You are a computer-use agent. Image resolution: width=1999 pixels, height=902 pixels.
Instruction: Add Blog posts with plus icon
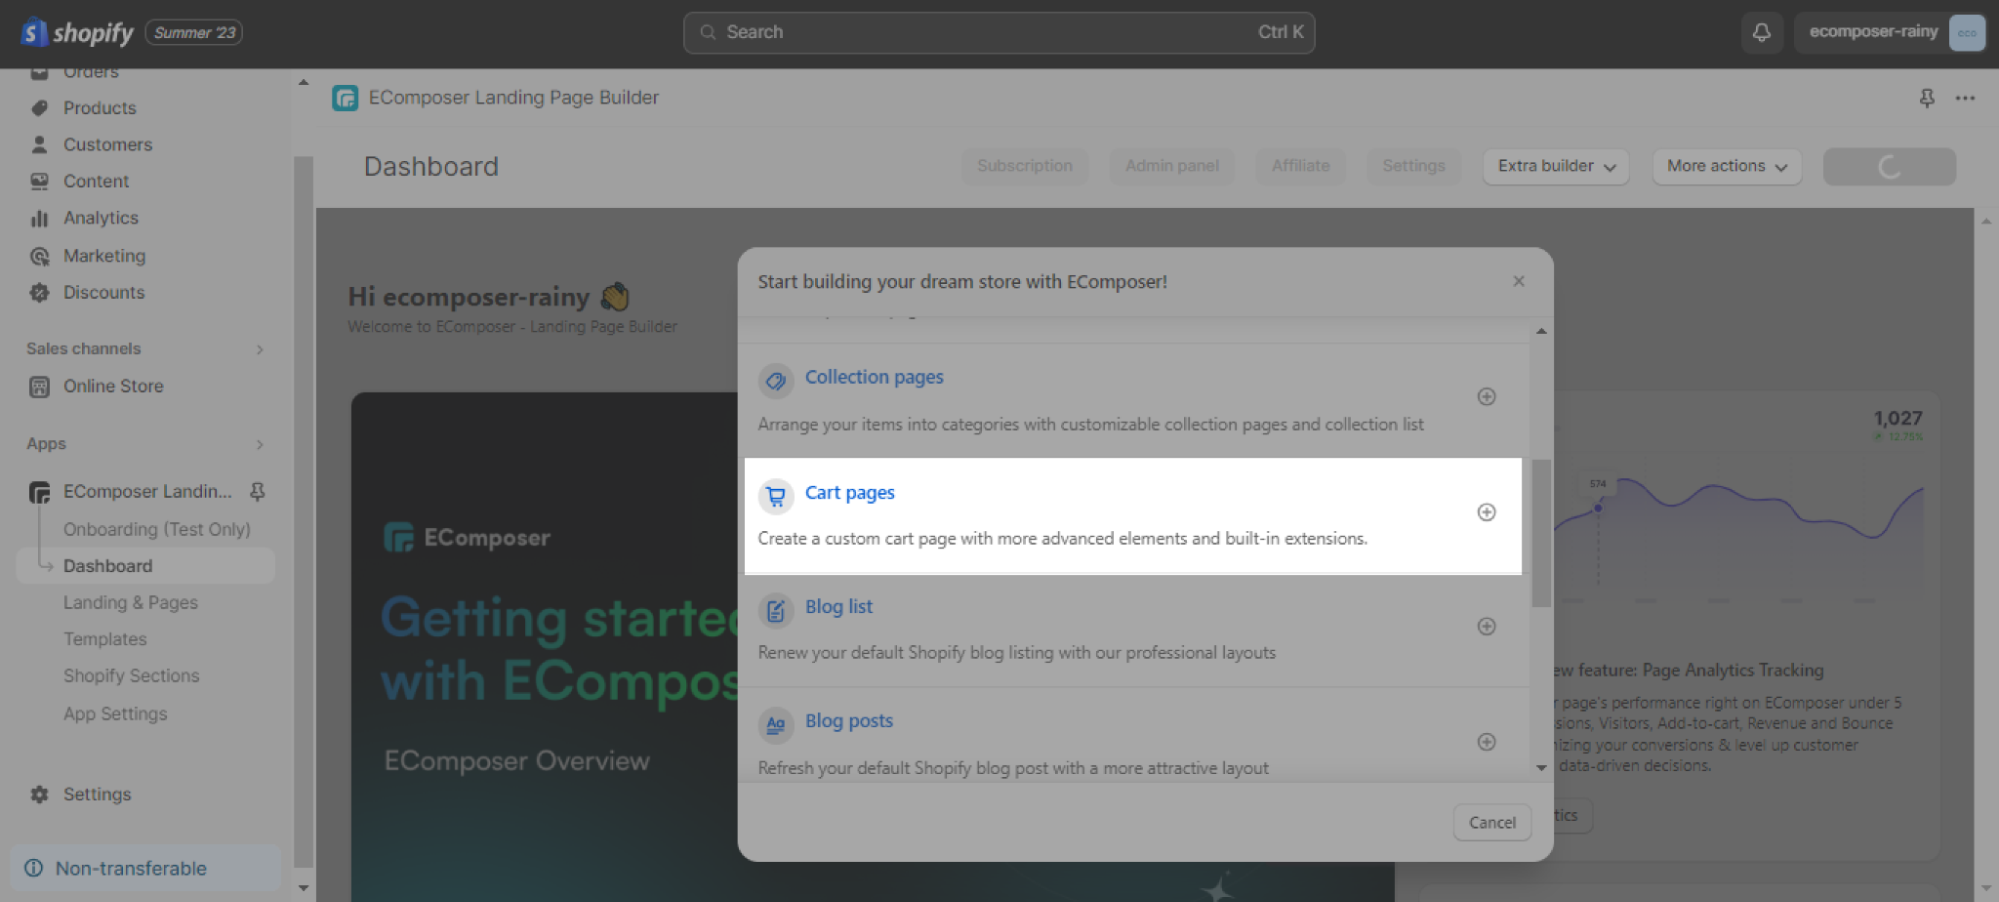click(1487, 742)
